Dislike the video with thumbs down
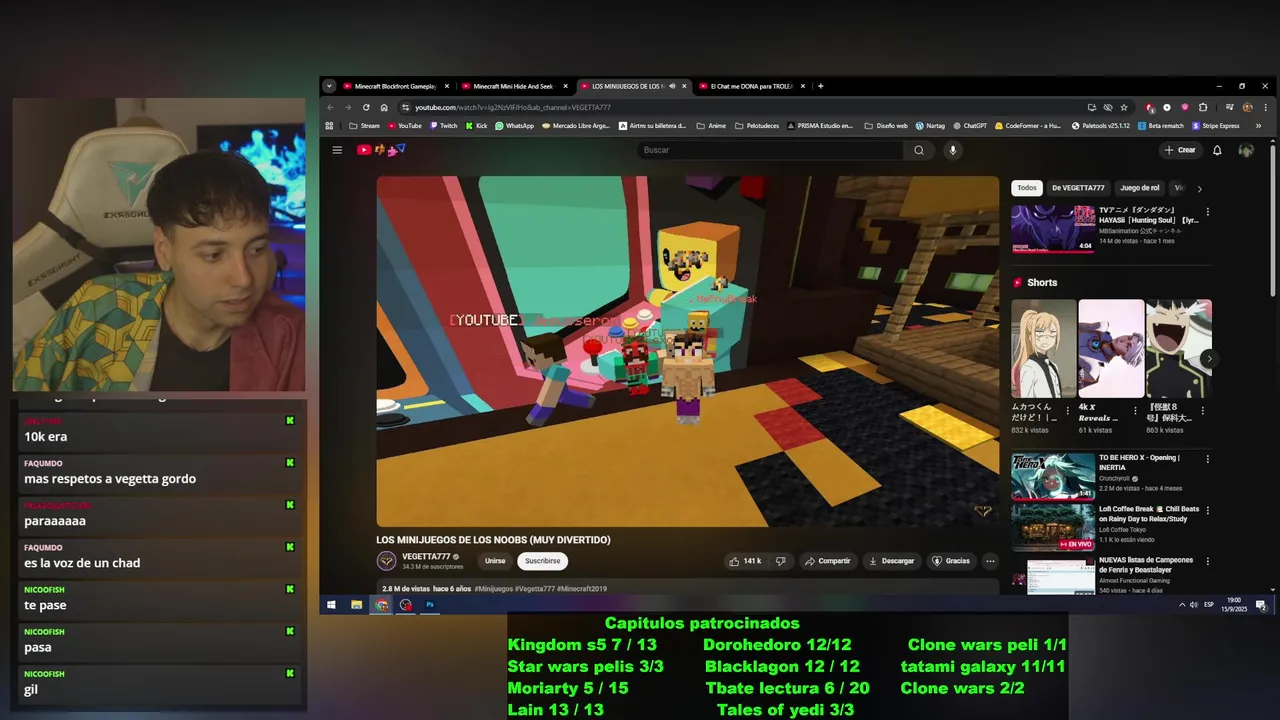1280x720 pixels. (781, 561)
